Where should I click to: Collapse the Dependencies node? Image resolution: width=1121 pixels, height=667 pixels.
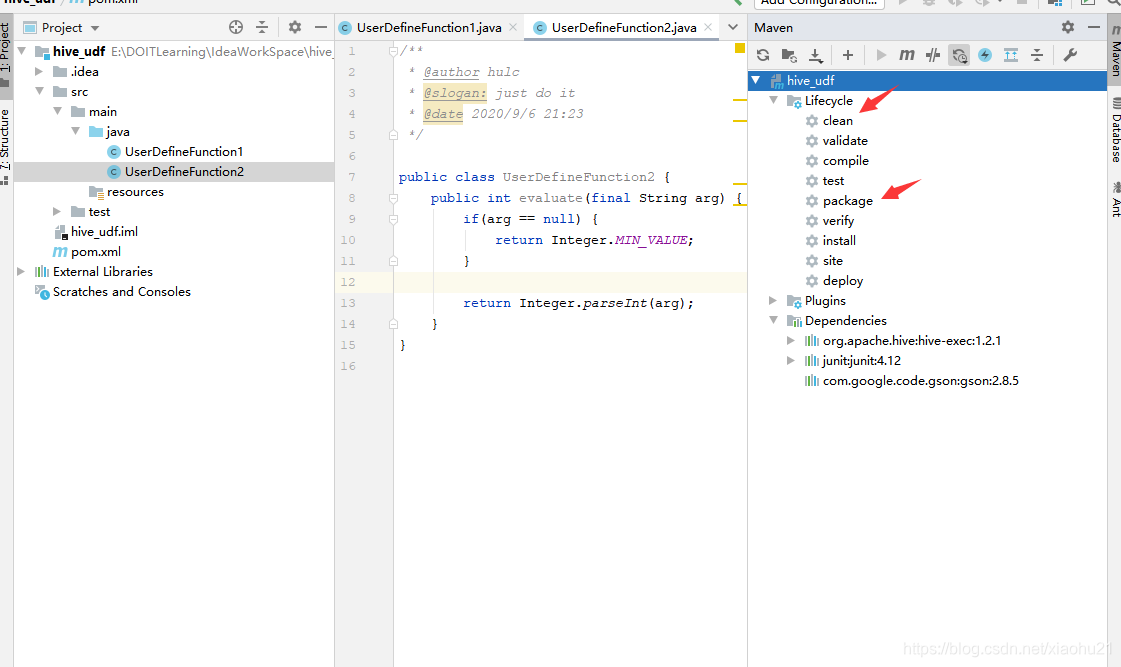tap(774, 320)
